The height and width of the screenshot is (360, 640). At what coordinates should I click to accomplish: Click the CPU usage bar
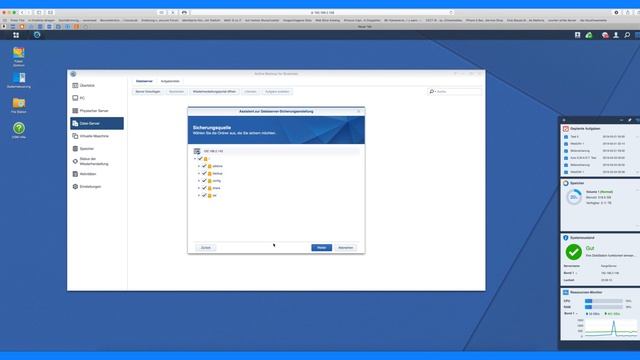(604, 301)
